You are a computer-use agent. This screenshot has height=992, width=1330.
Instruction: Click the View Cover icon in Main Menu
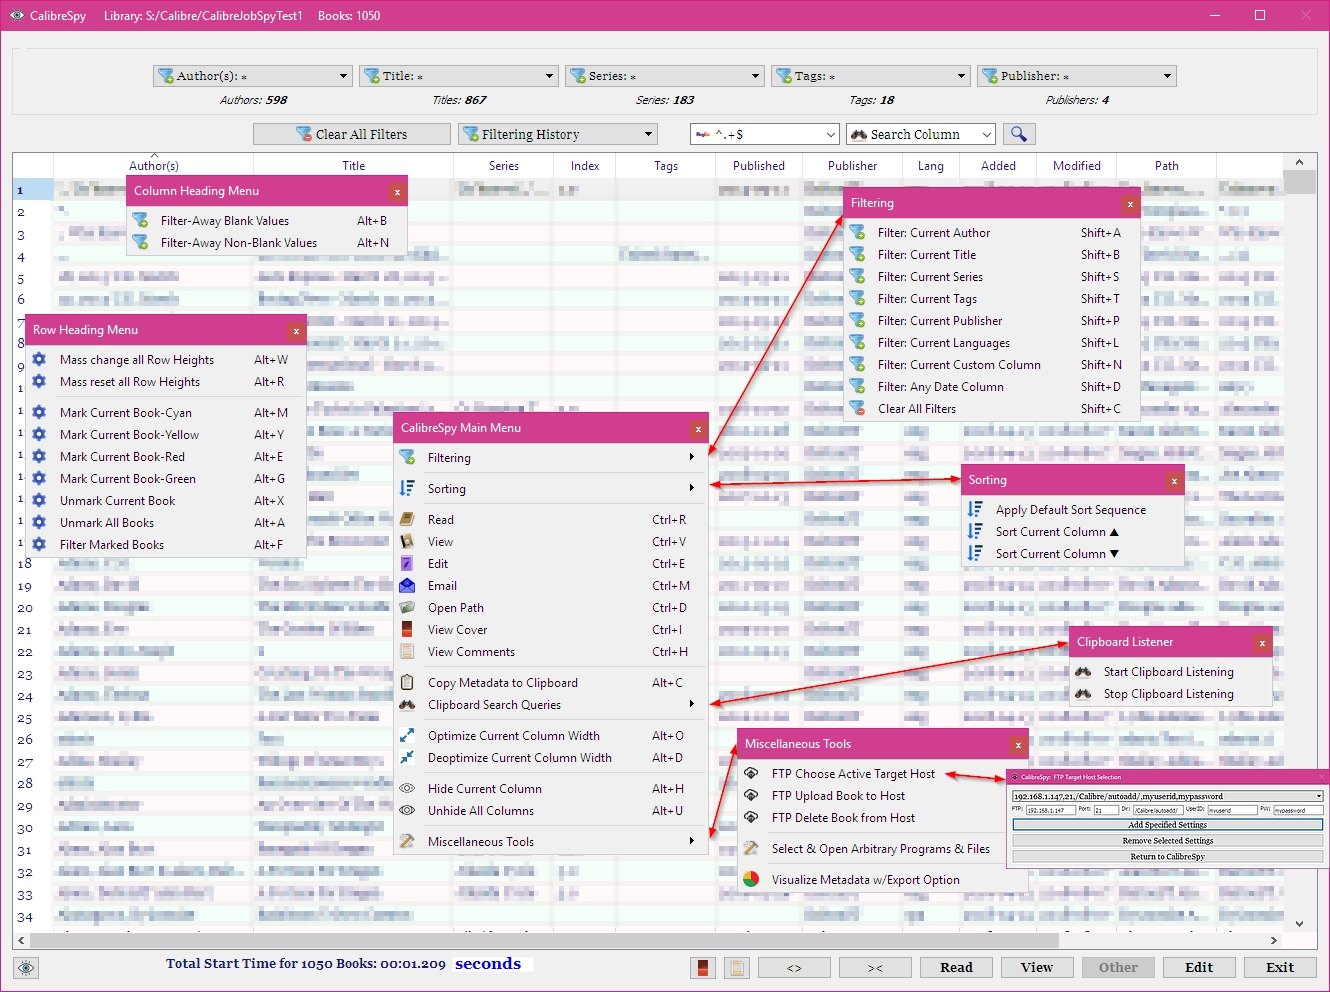click(x=407, y=629)
